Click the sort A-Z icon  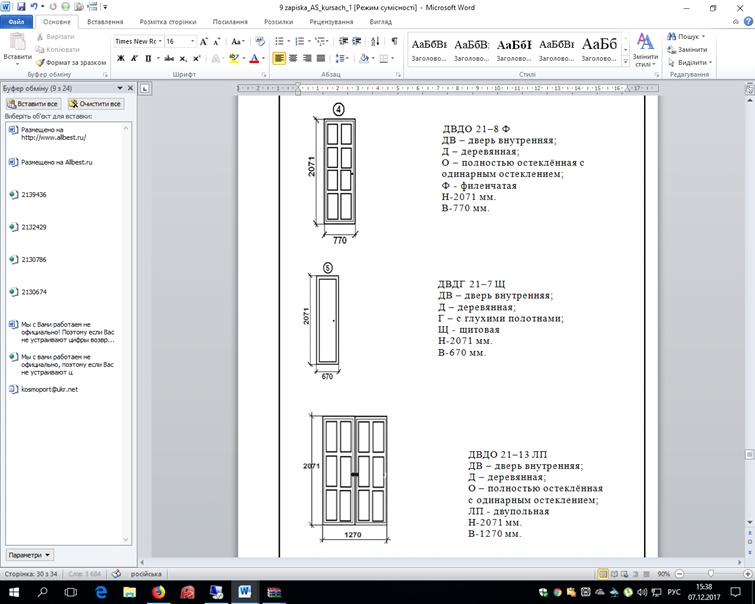point(375,42)
